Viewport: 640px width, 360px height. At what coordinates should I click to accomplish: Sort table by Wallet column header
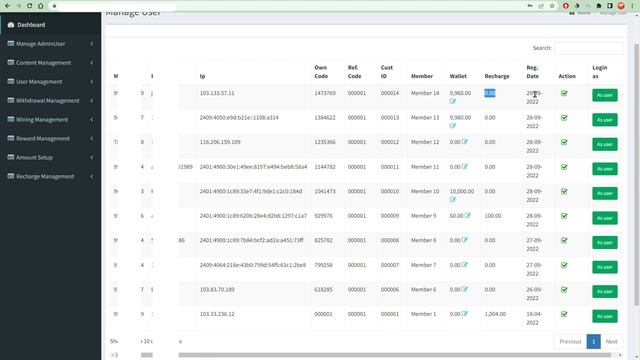point(458,76)
